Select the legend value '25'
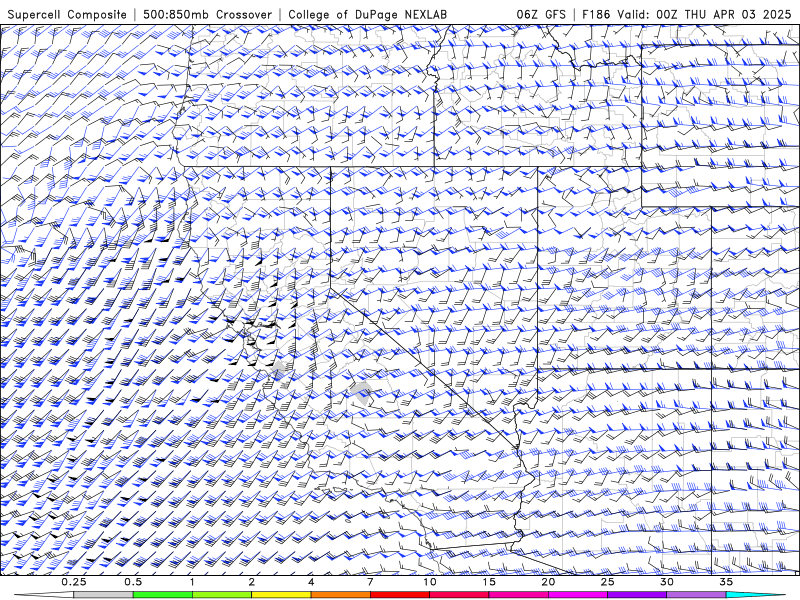This screenshot has height=600, width=800. (607, 582)
